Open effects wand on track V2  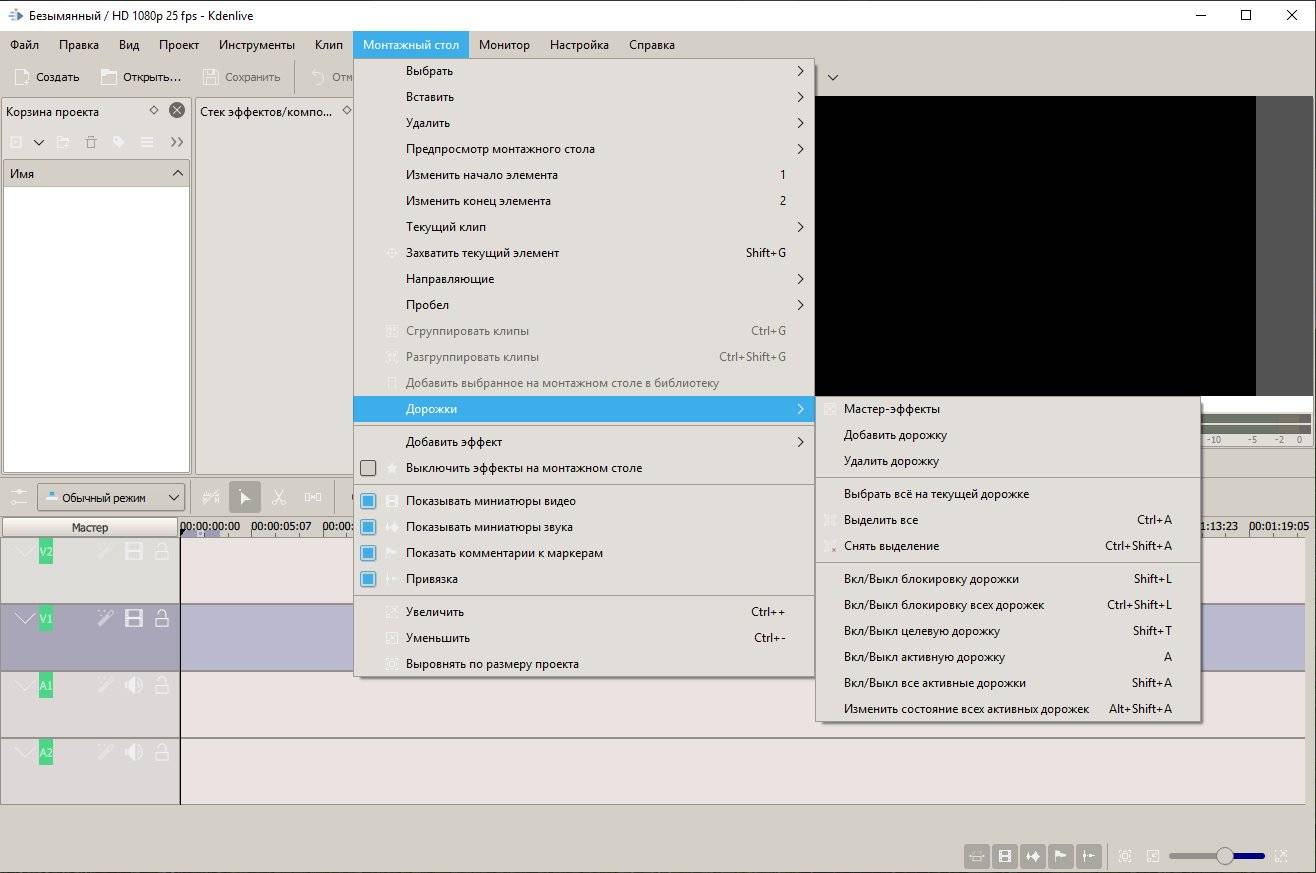[x=105, y=551]
